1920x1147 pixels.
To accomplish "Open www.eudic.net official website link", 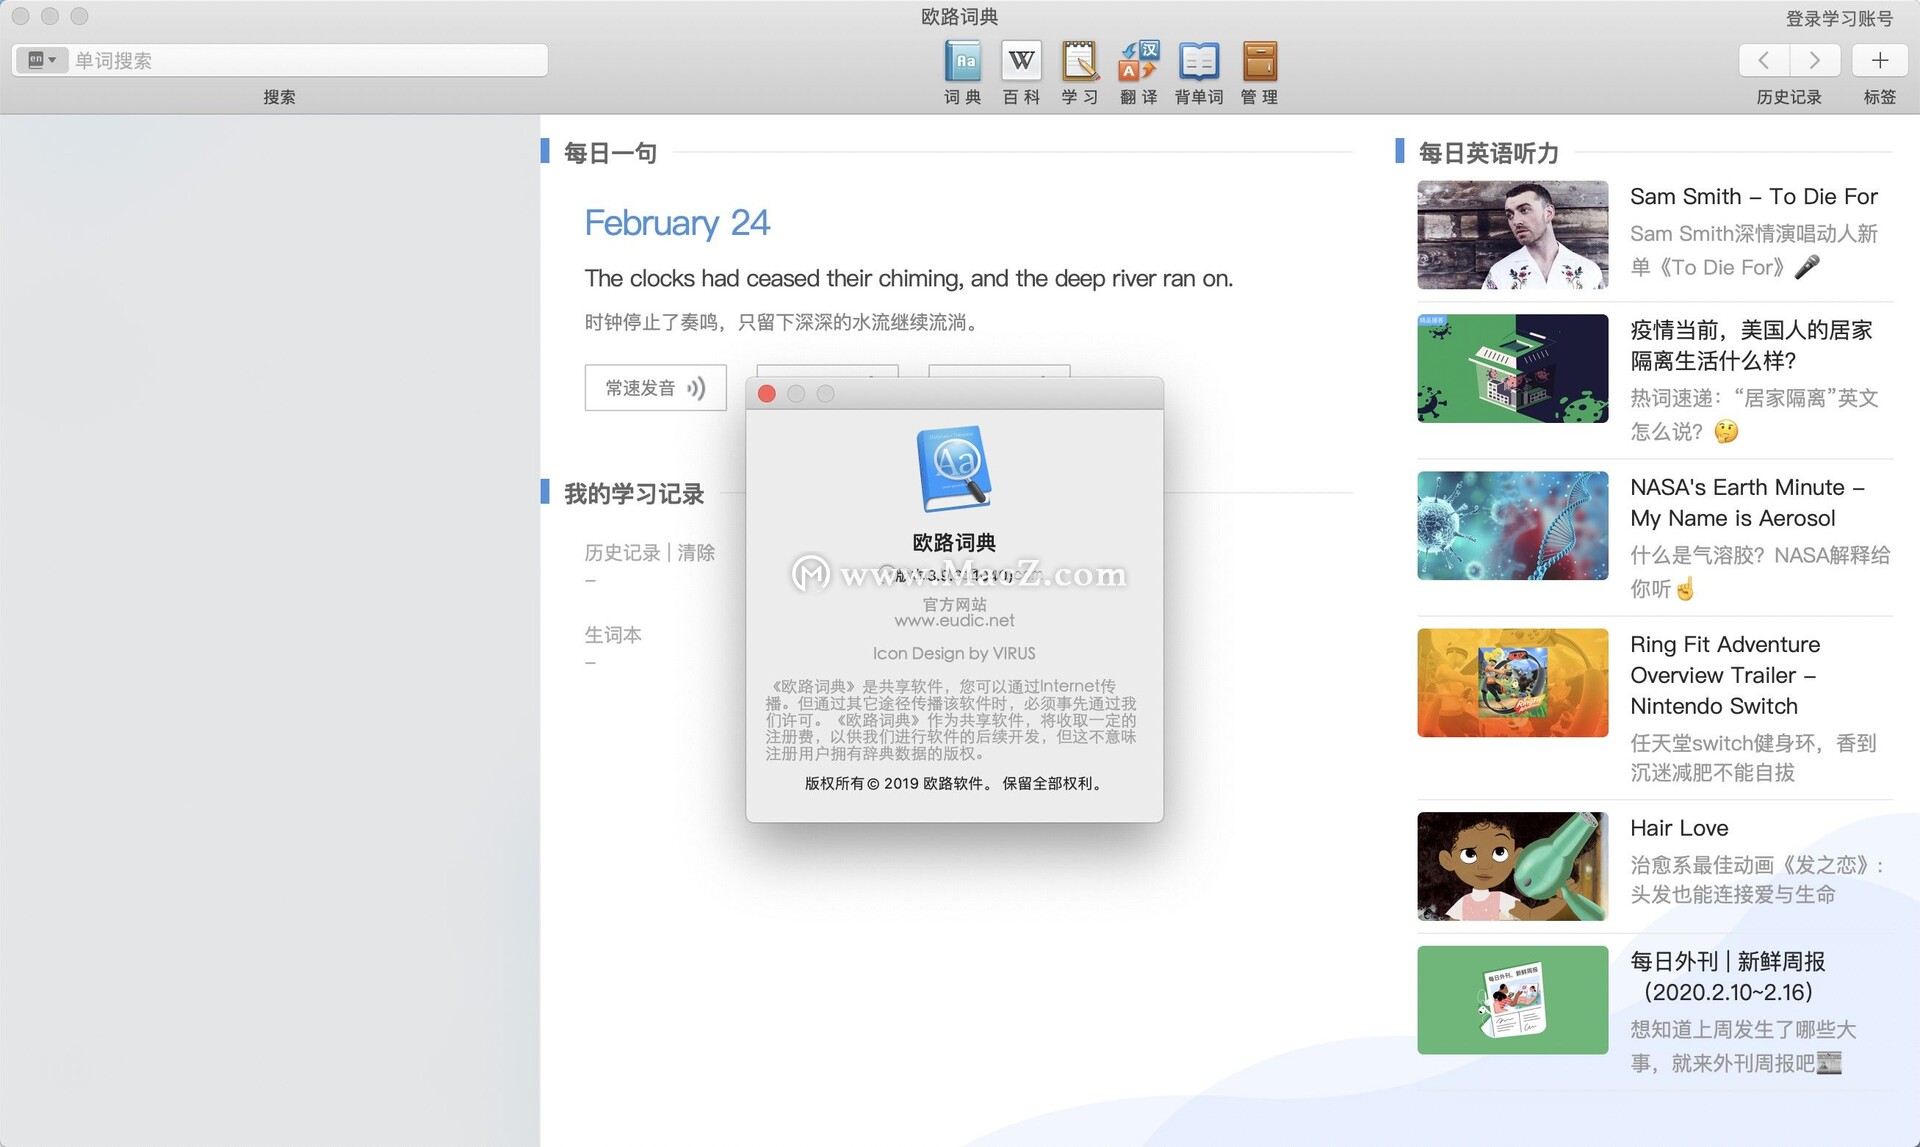I will click(954, 620).
